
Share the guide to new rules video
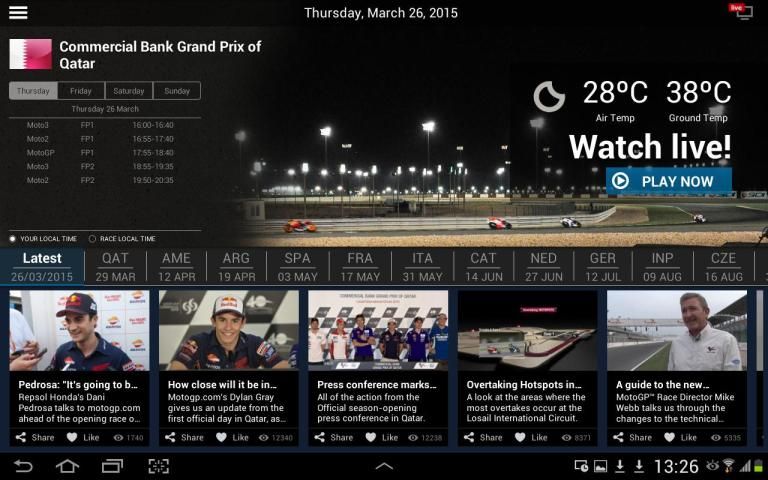(x=633, y=437)
